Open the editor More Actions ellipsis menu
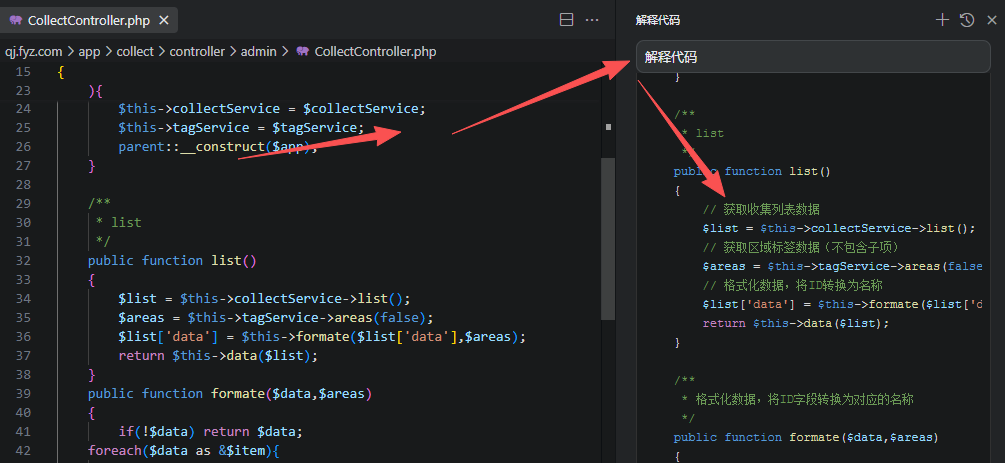This screenshot has height=463, width=1005. [592, 21]
